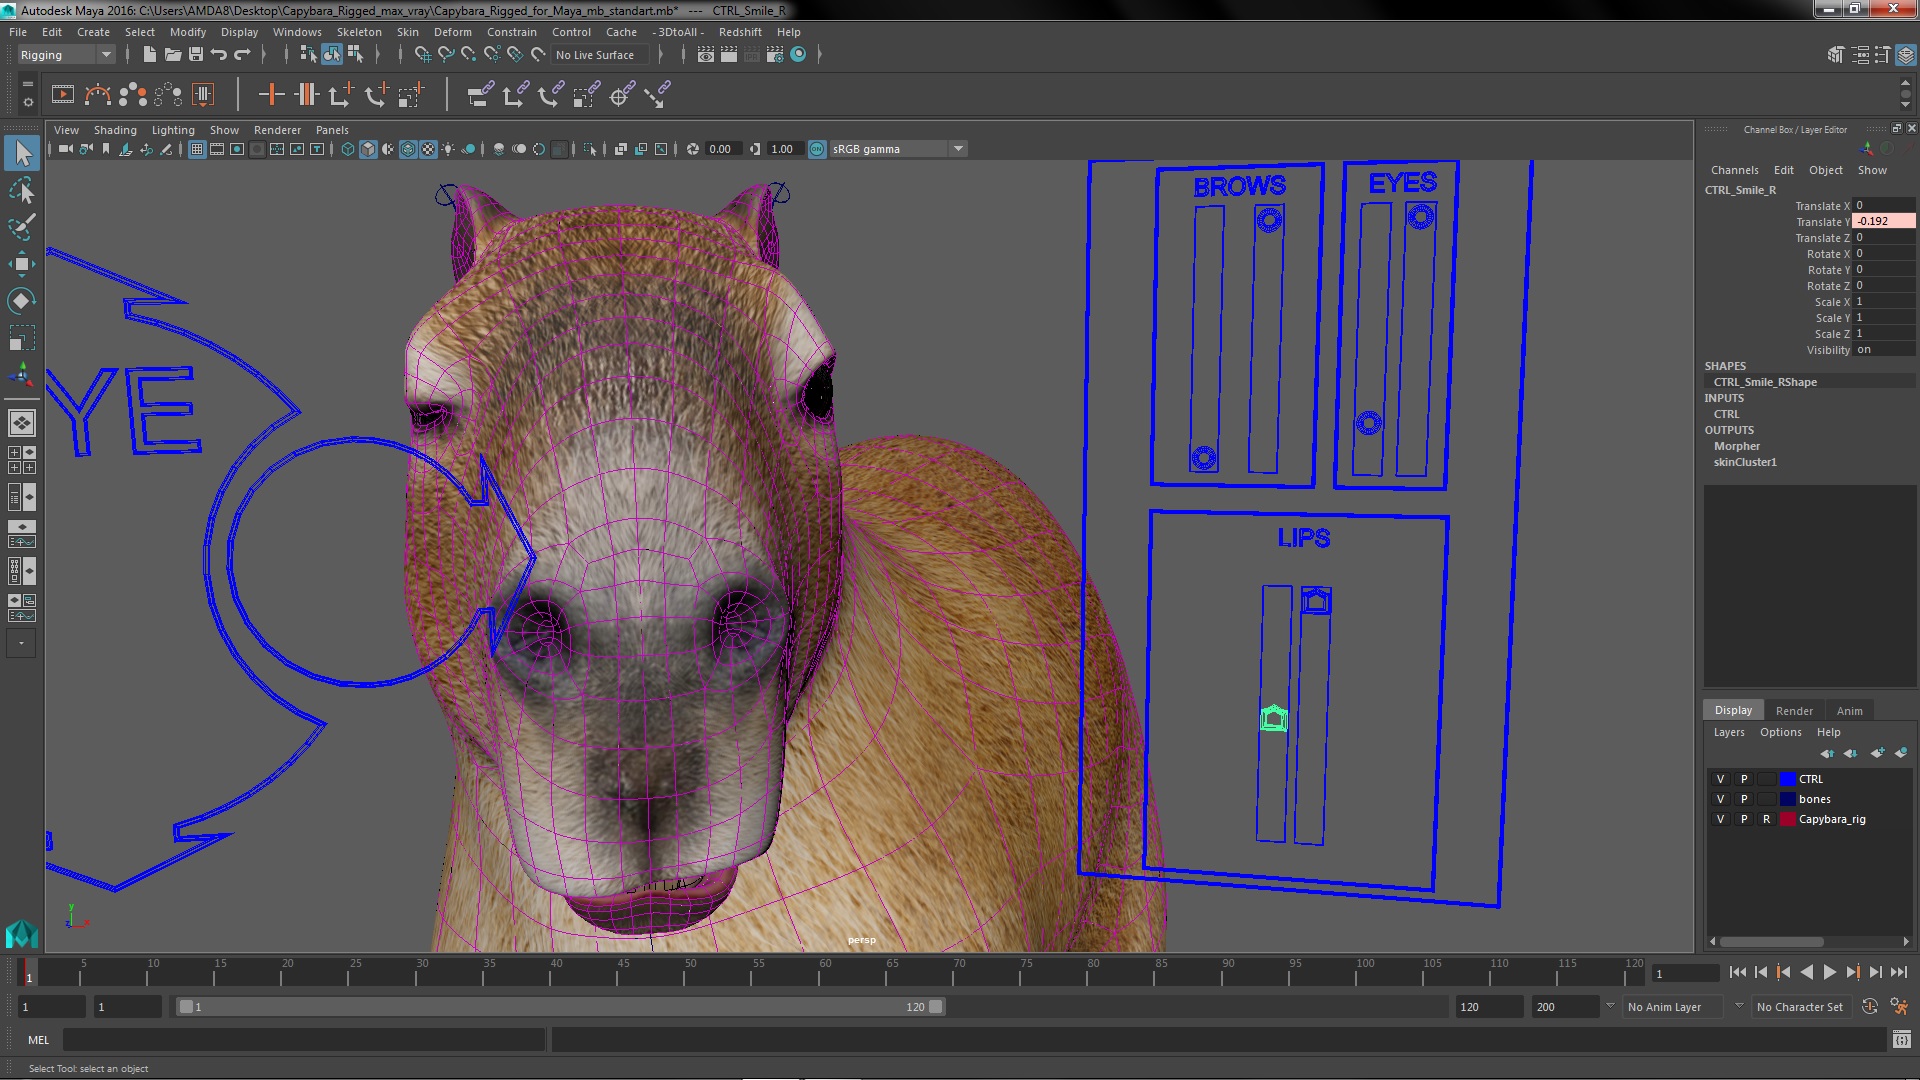Toggle textured display in viewport
Screen dimensions: 1920x1080
(428, 149)
